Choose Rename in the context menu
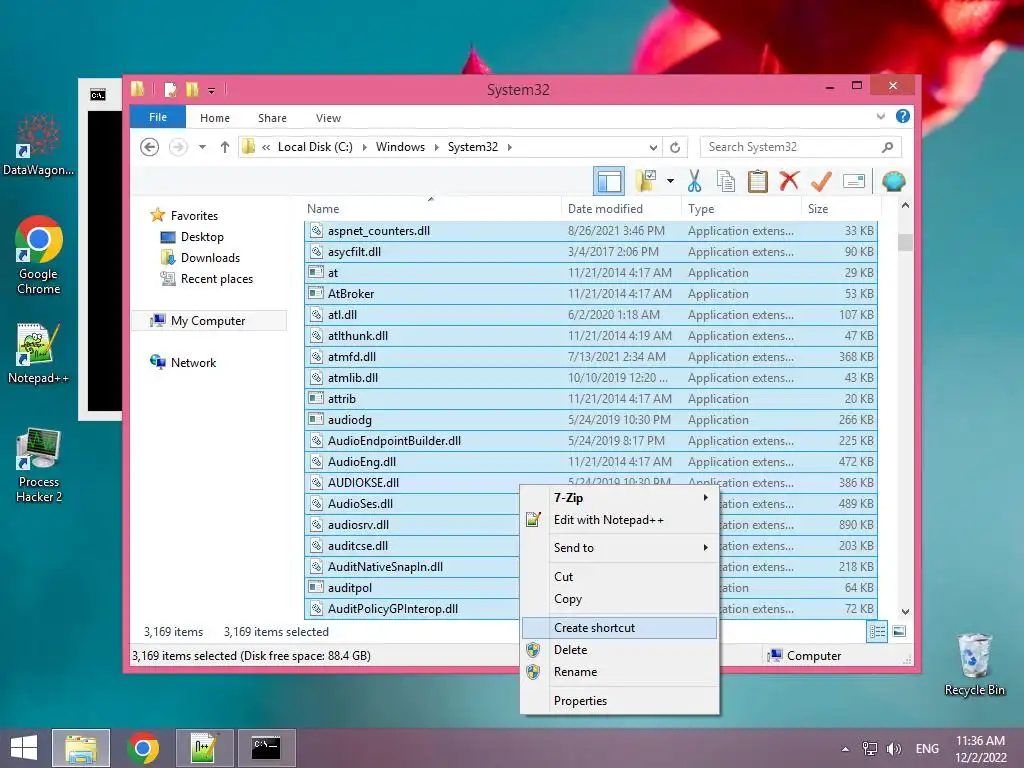The width and height of the screenshot is (1024, 768). tap(620, 672)
